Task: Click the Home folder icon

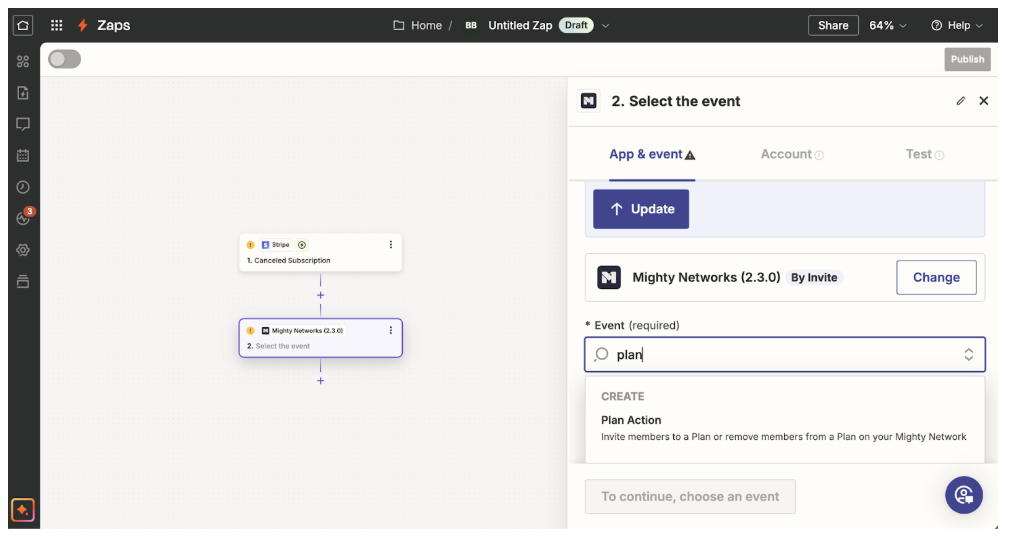Action: [x=399, y=25]
